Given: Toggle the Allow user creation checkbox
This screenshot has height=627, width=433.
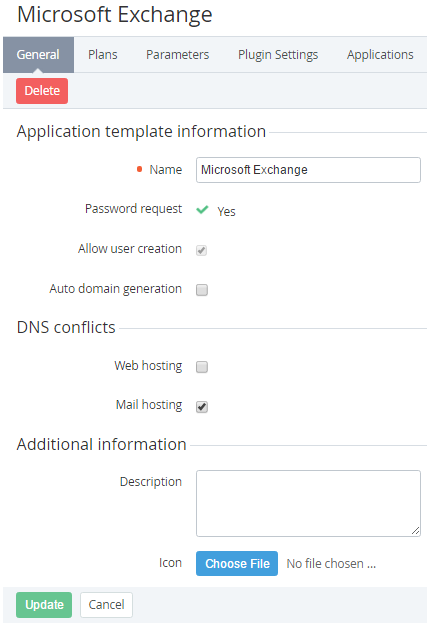Looking at the screenshot, I should 202,250.
